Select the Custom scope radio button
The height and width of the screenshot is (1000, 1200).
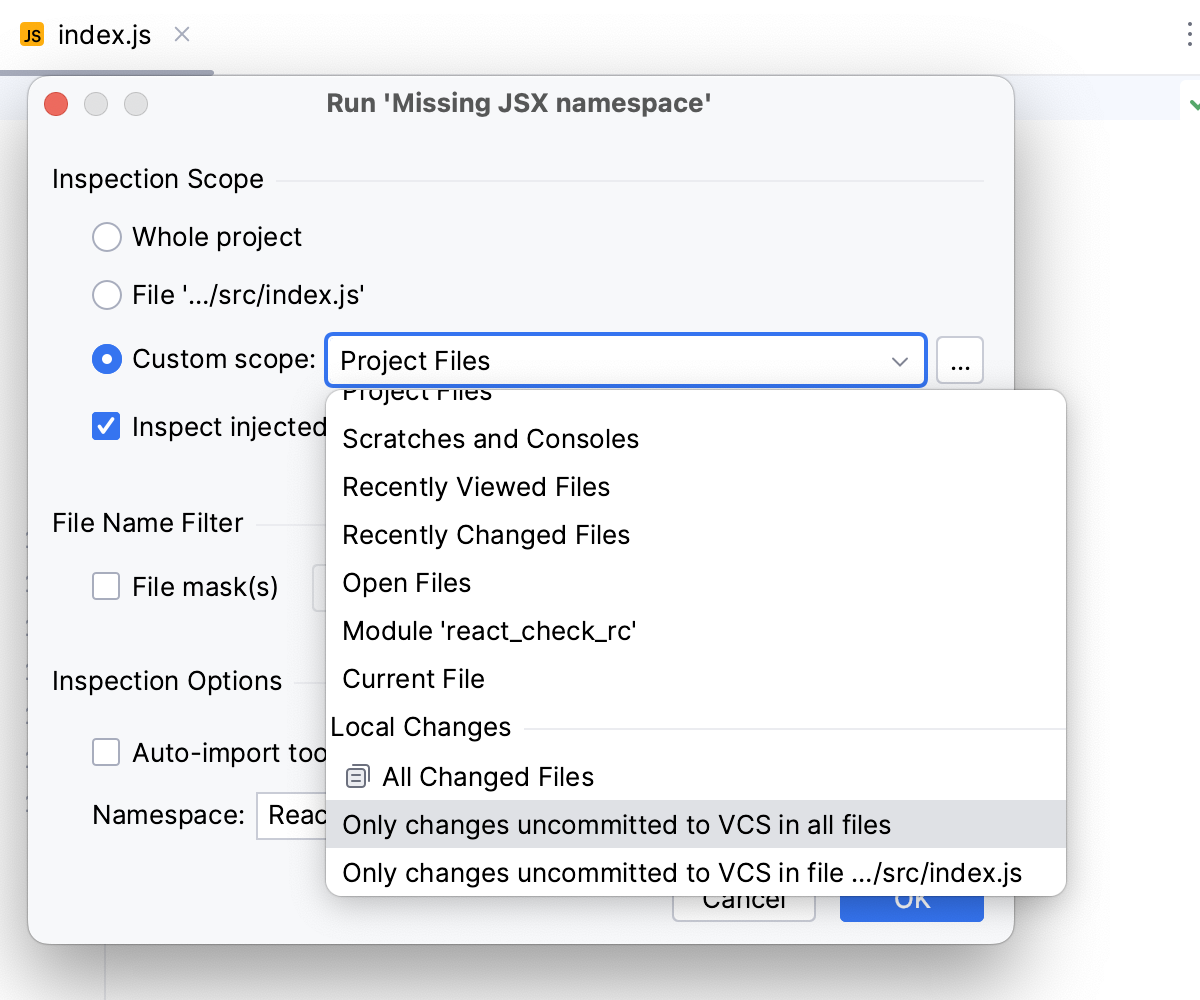point(107,360)
